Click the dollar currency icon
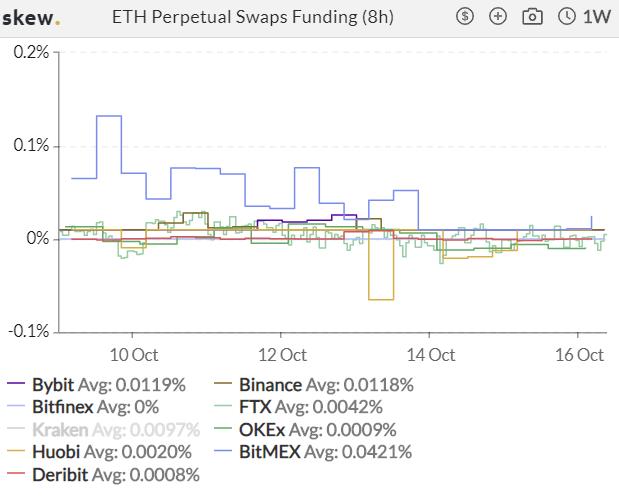The width and height of the screenshot is (619, 496). 465,17
